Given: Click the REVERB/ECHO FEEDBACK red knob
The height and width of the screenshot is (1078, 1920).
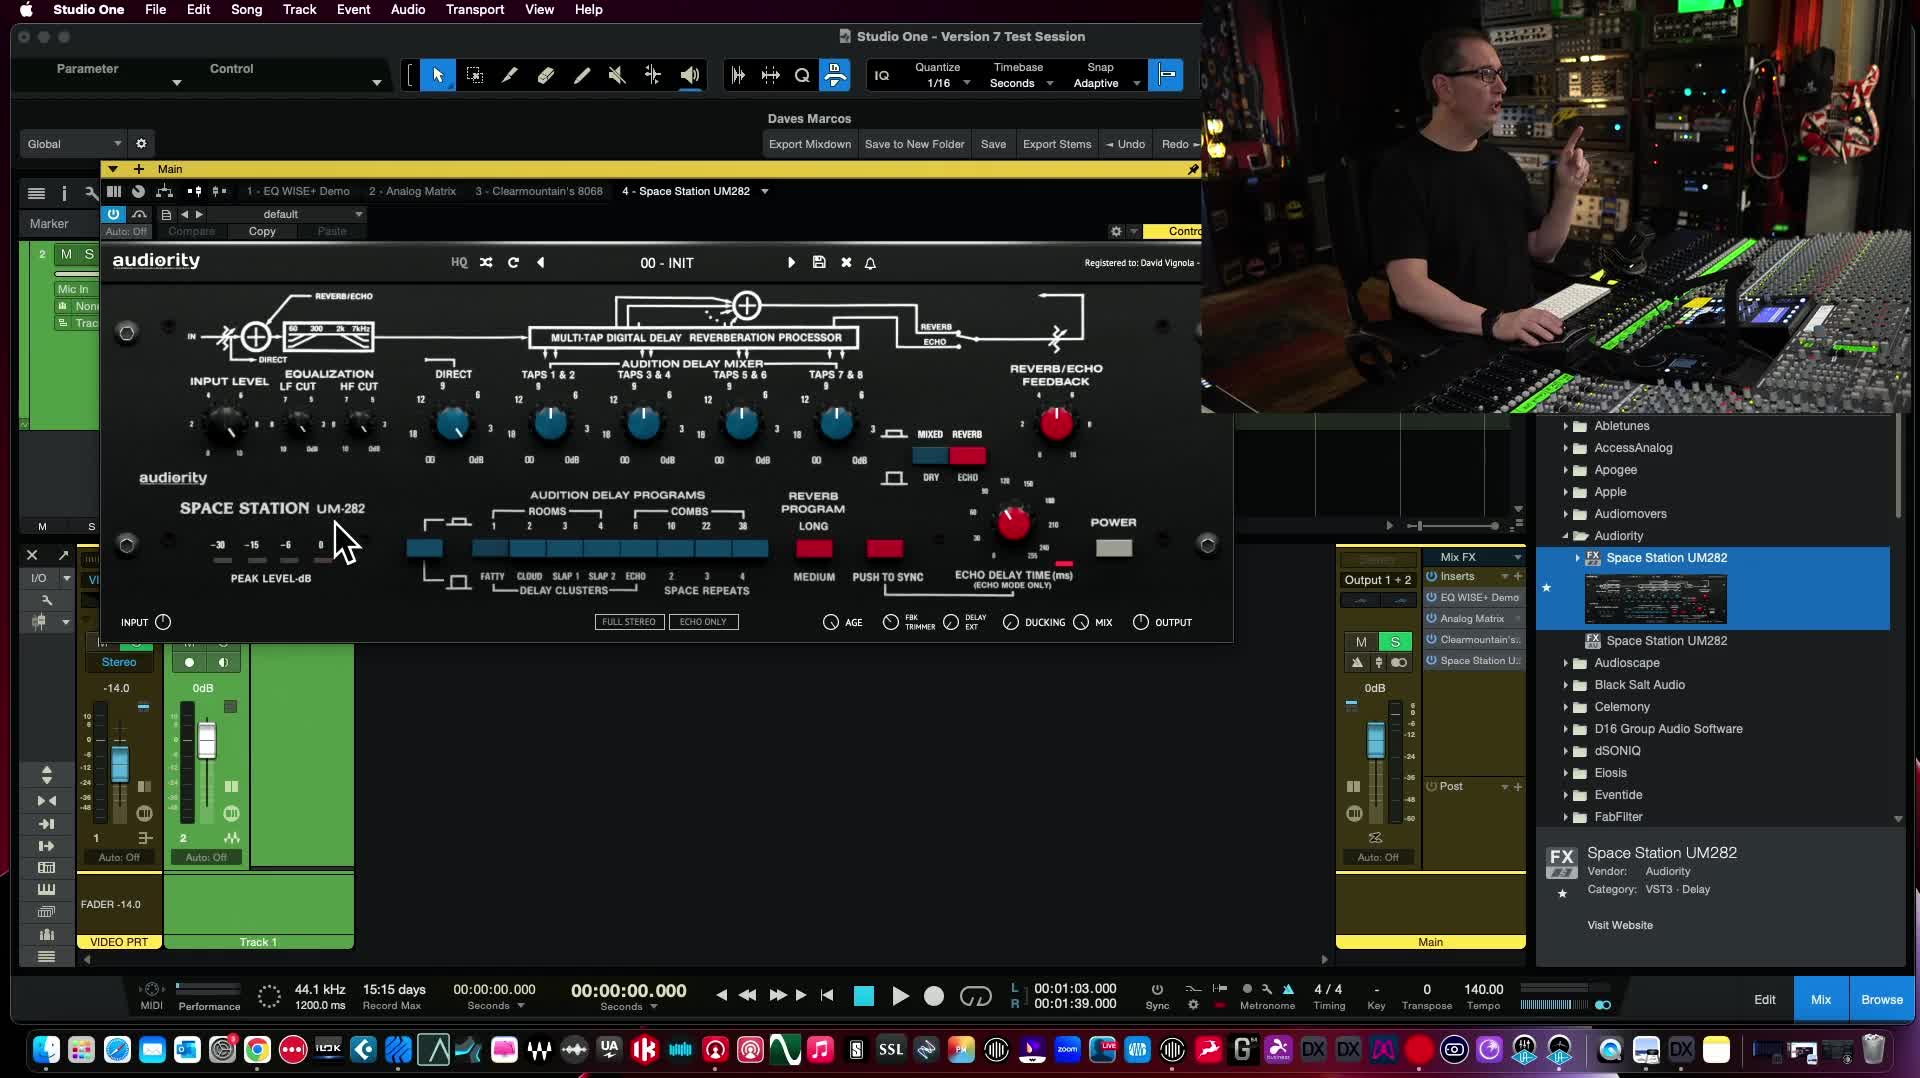Looking at the screenshot, I should [1056, 424].
